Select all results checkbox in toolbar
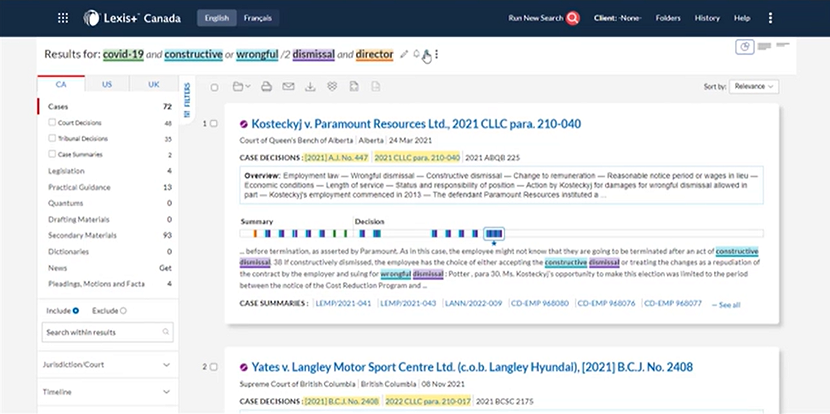The height and width of the screenshot is (414, 830). coord(214,87)
